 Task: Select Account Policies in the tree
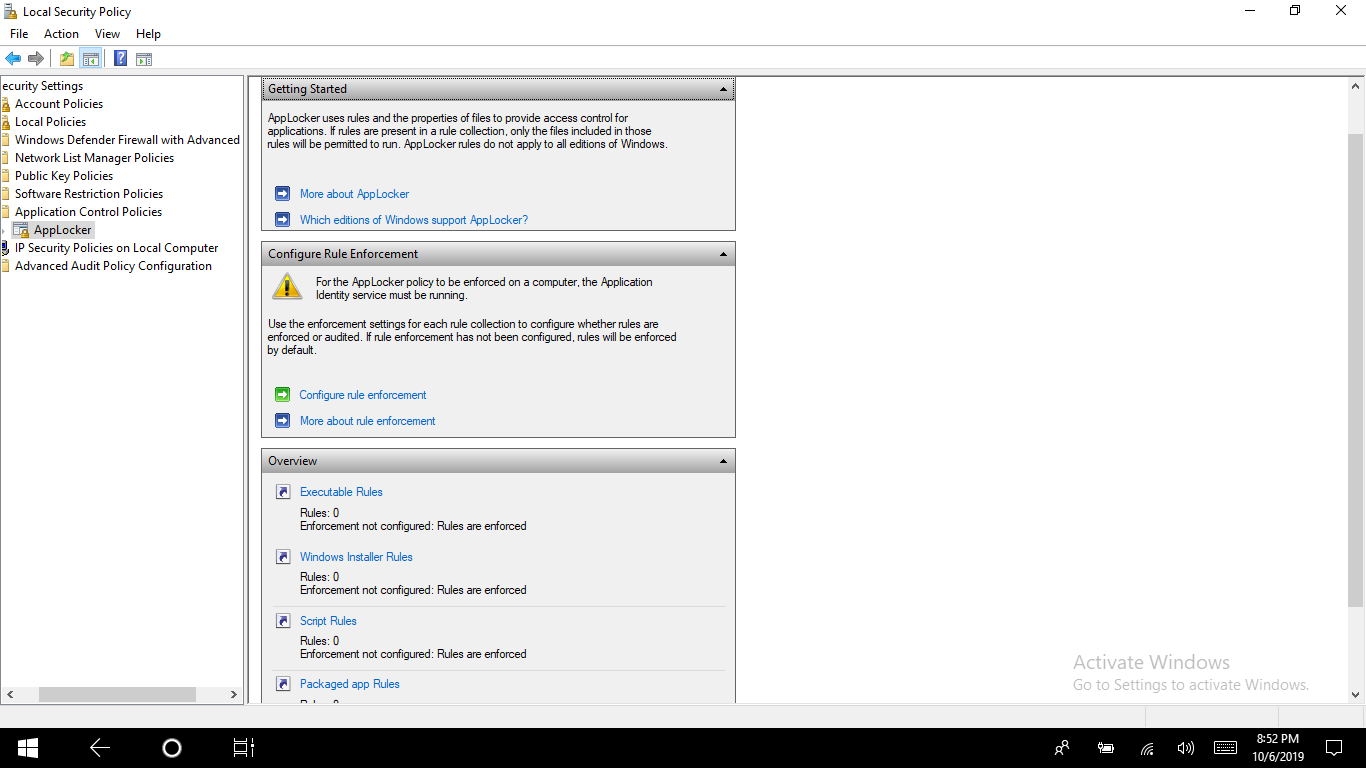pos(59,104)
